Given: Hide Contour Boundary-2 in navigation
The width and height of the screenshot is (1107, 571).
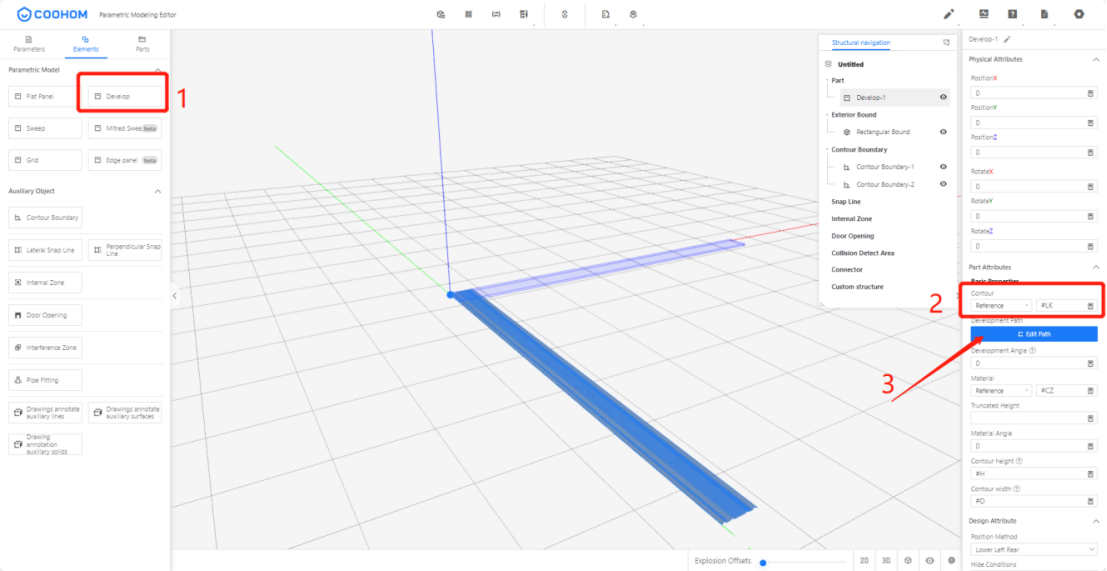Looking at the screenshot, I should (943, 184).
